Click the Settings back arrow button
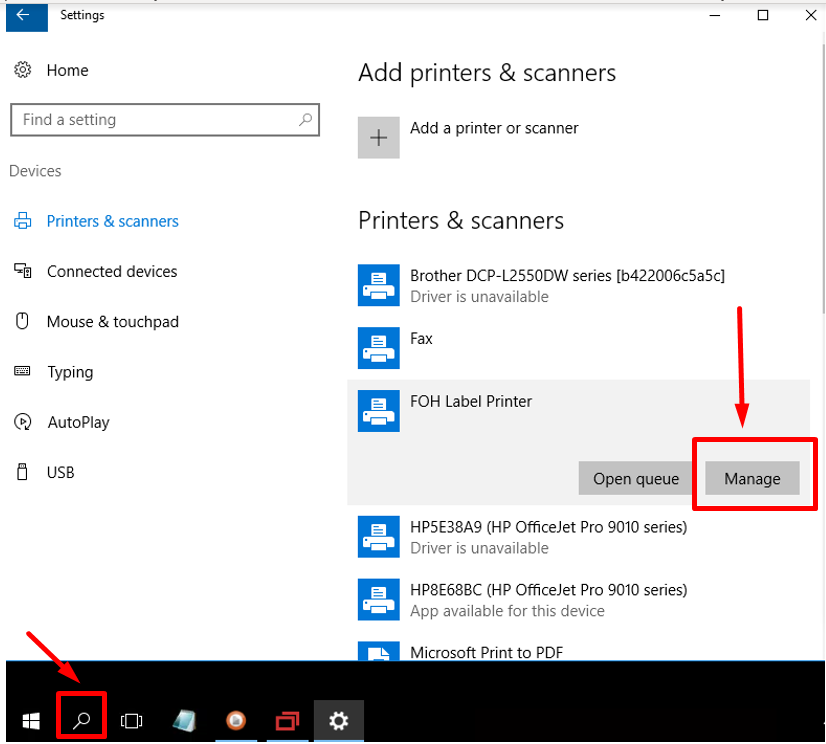Viewport: 826px width, 744px height. [x=24, y=15]
